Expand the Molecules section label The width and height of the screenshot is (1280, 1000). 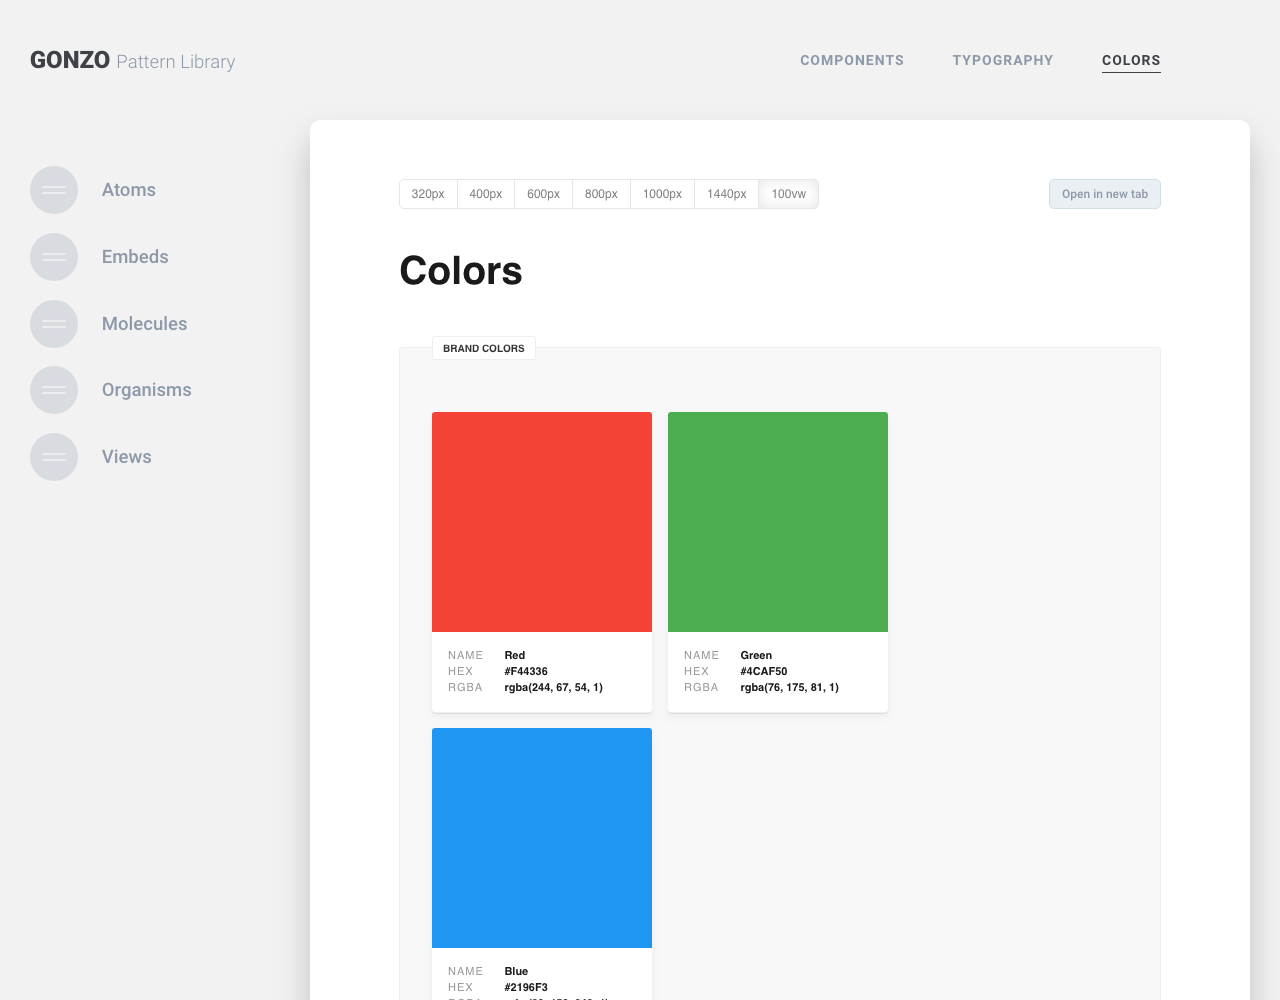145,324
